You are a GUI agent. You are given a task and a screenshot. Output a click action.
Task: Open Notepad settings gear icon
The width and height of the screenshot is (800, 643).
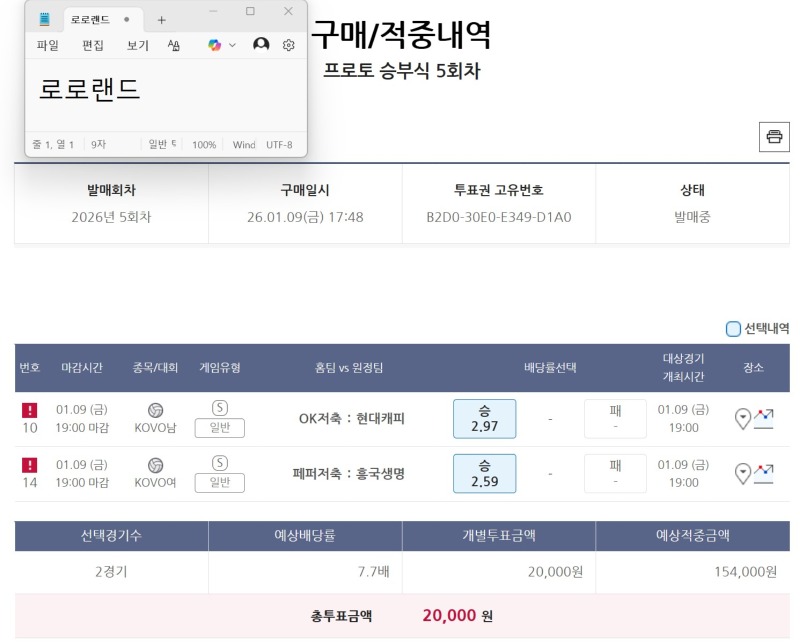point(288,45)
